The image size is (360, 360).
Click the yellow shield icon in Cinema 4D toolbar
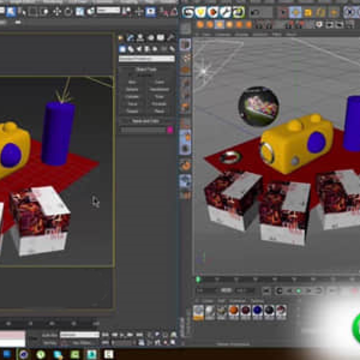(201, 13)
